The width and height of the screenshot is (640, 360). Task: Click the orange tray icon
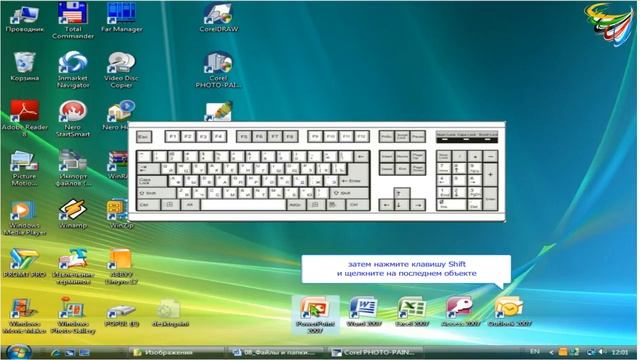[x=563, y=352]
